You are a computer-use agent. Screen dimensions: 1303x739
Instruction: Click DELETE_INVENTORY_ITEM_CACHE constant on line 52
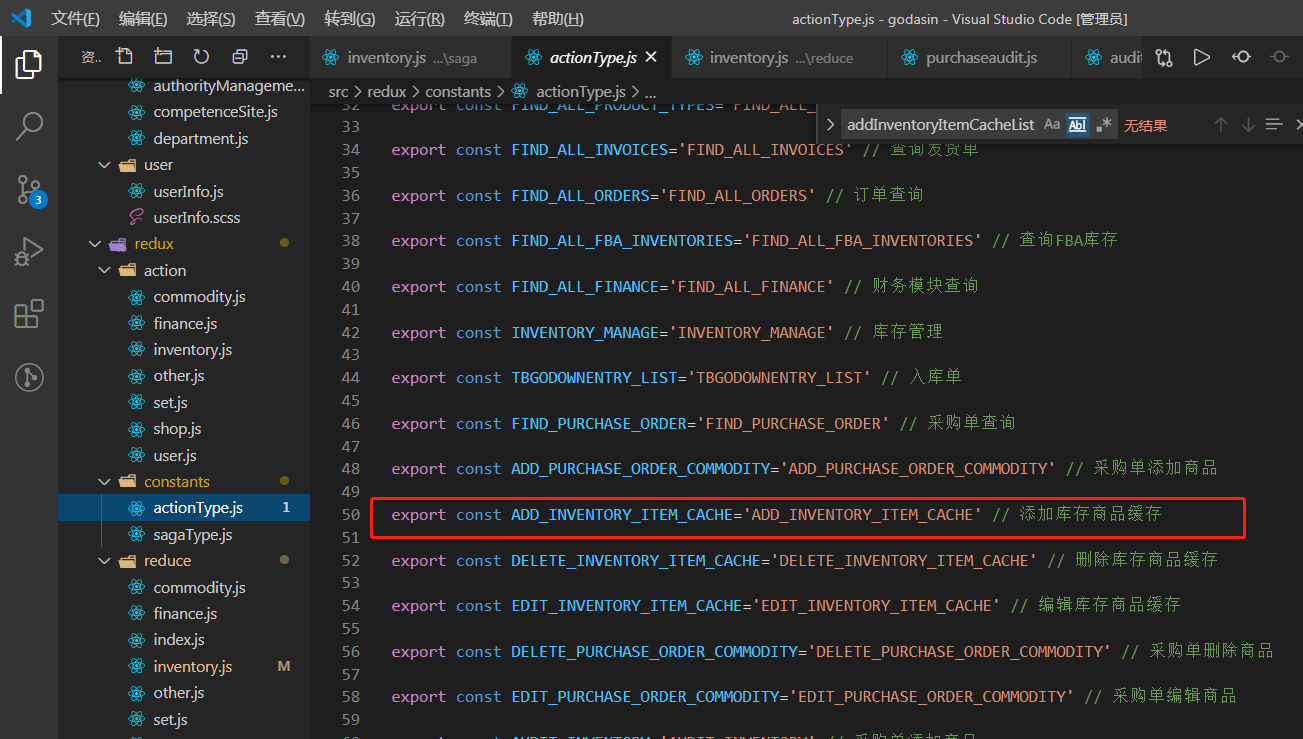click(x=635, y=561)
